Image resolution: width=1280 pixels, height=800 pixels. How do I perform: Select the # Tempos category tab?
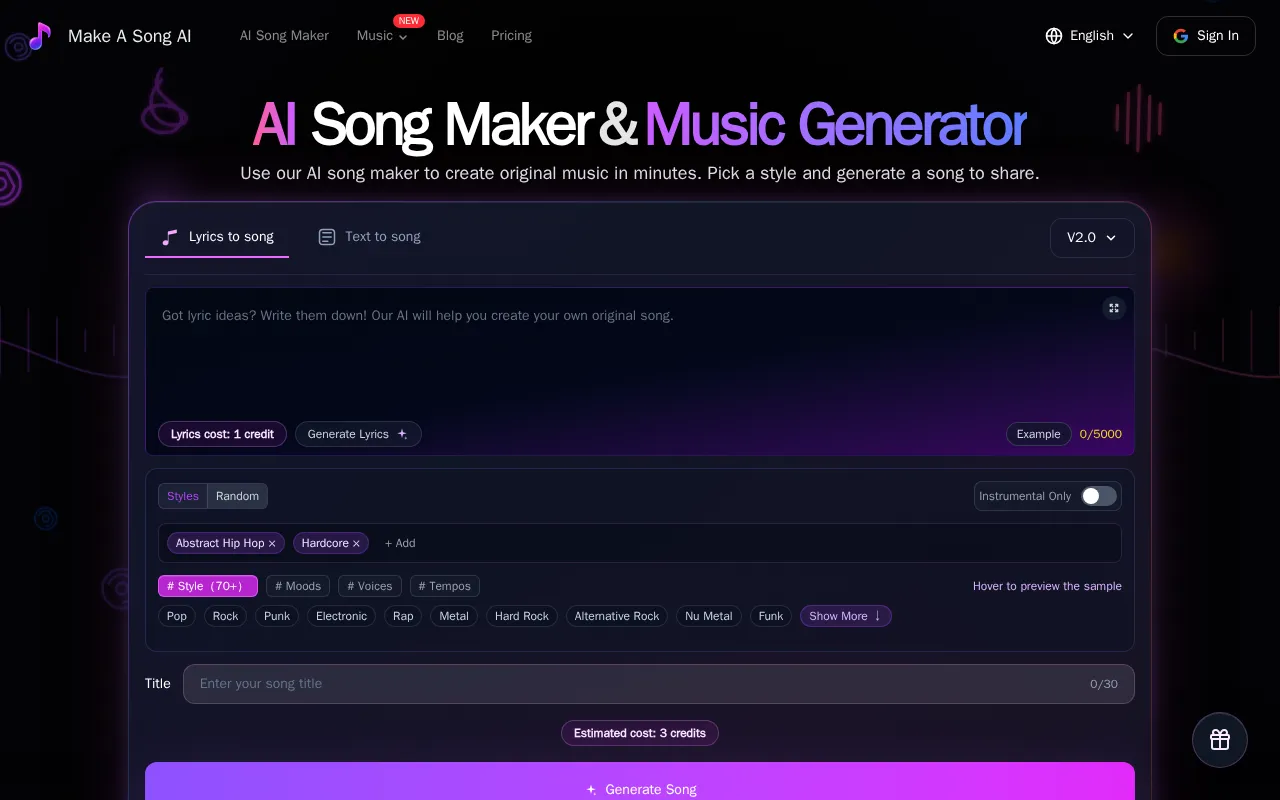click(x=445, y=586)
